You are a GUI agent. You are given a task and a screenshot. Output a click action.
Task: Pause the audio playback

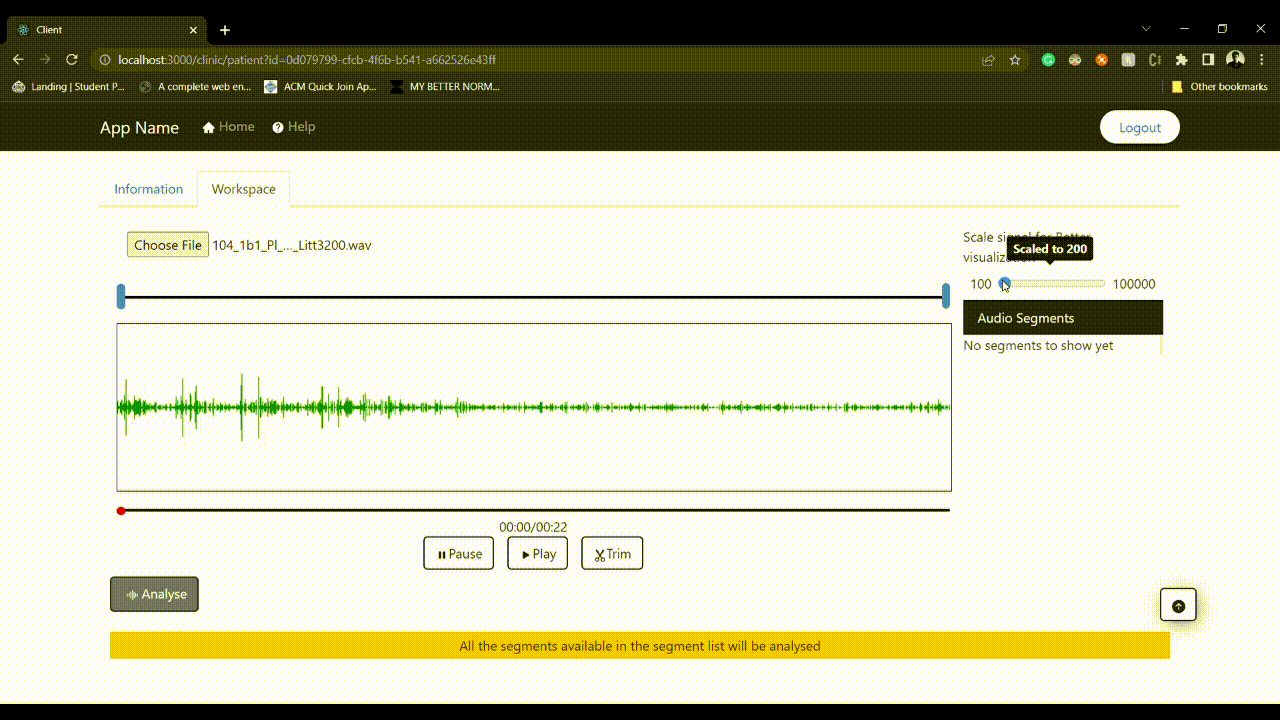pos(458,554)
